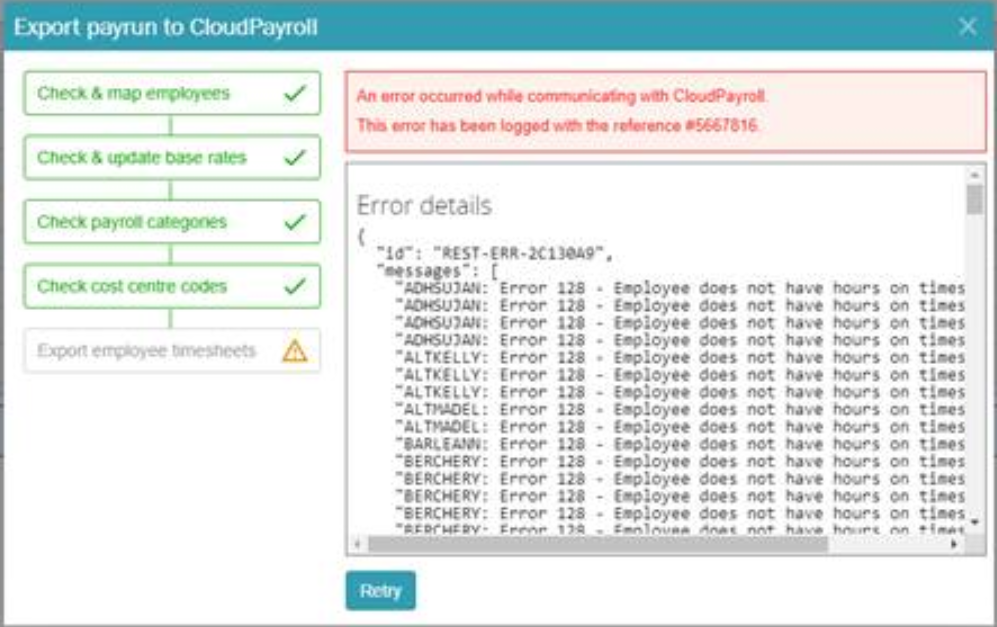Click the "Export employee timesheets" step label
997x627 pixels.
coord(146,350)
